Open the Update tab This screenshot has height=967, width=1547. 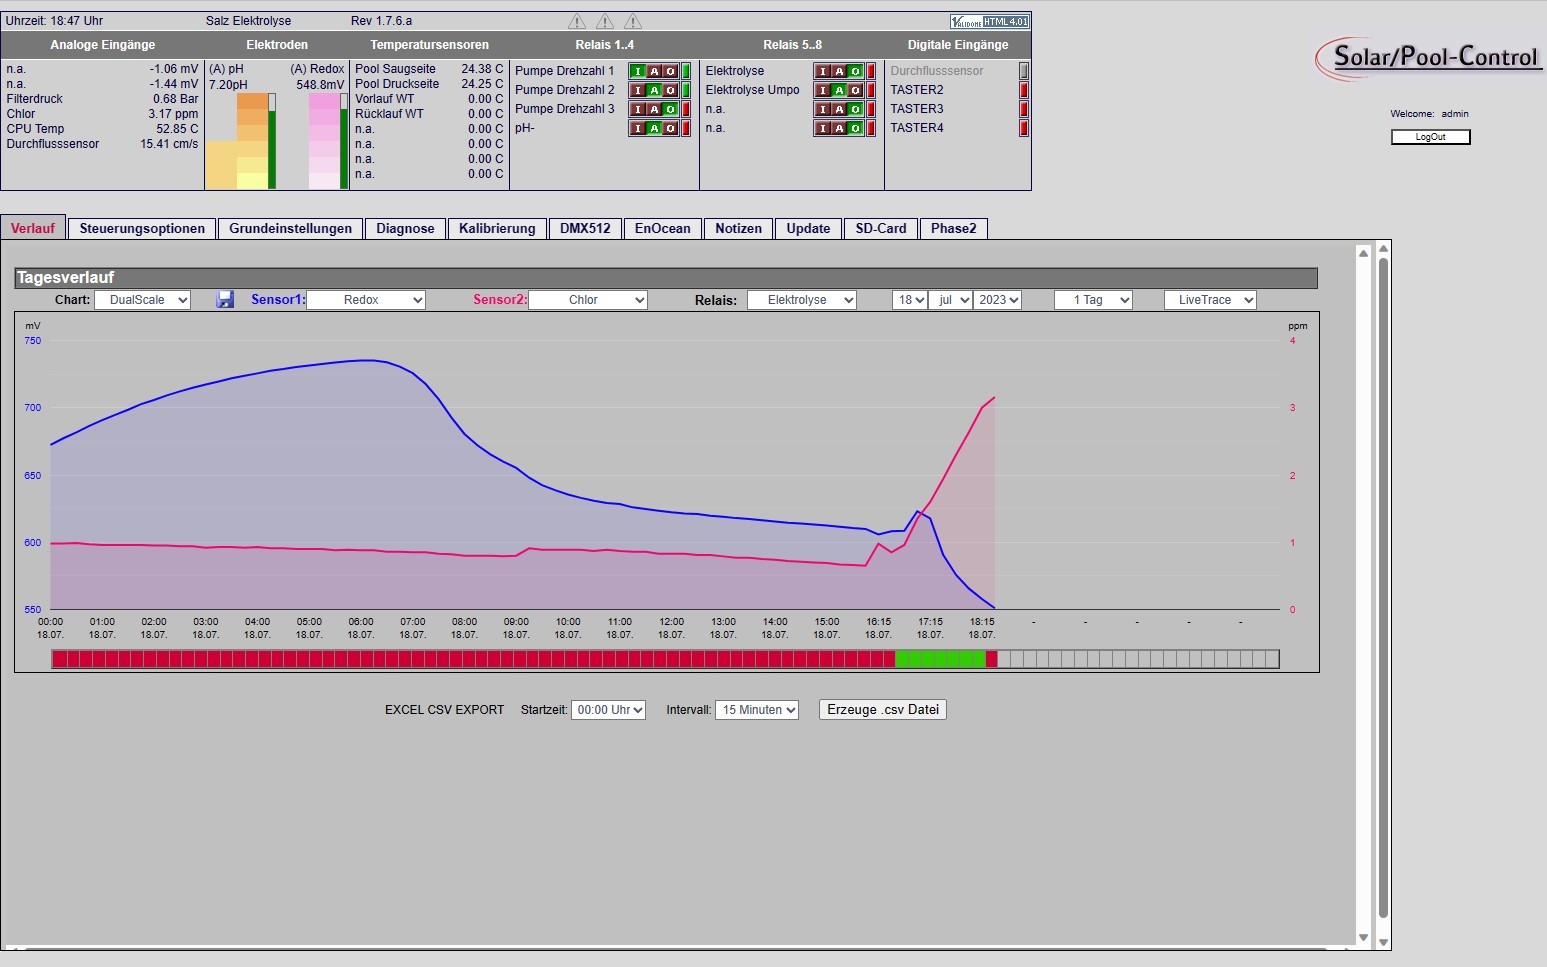808,229
